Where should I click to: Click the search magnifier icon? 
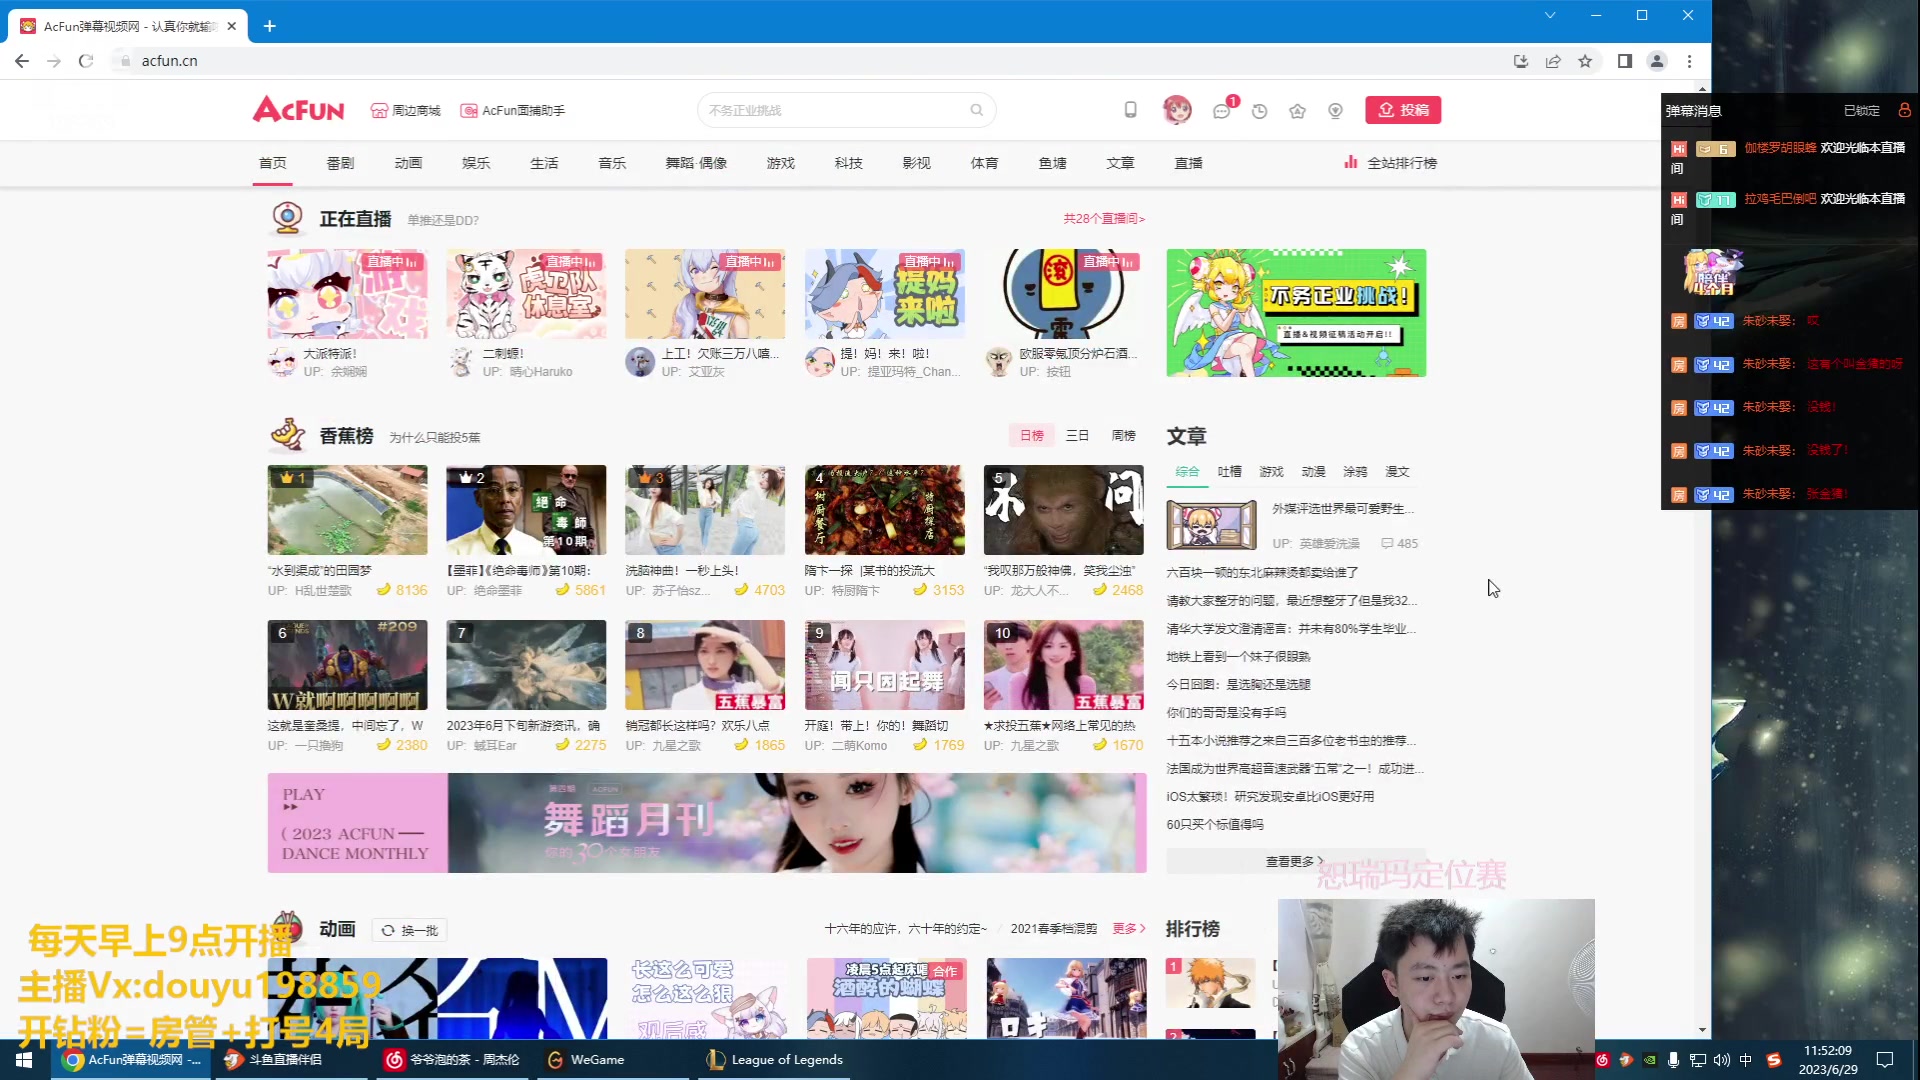pos(977,110)
